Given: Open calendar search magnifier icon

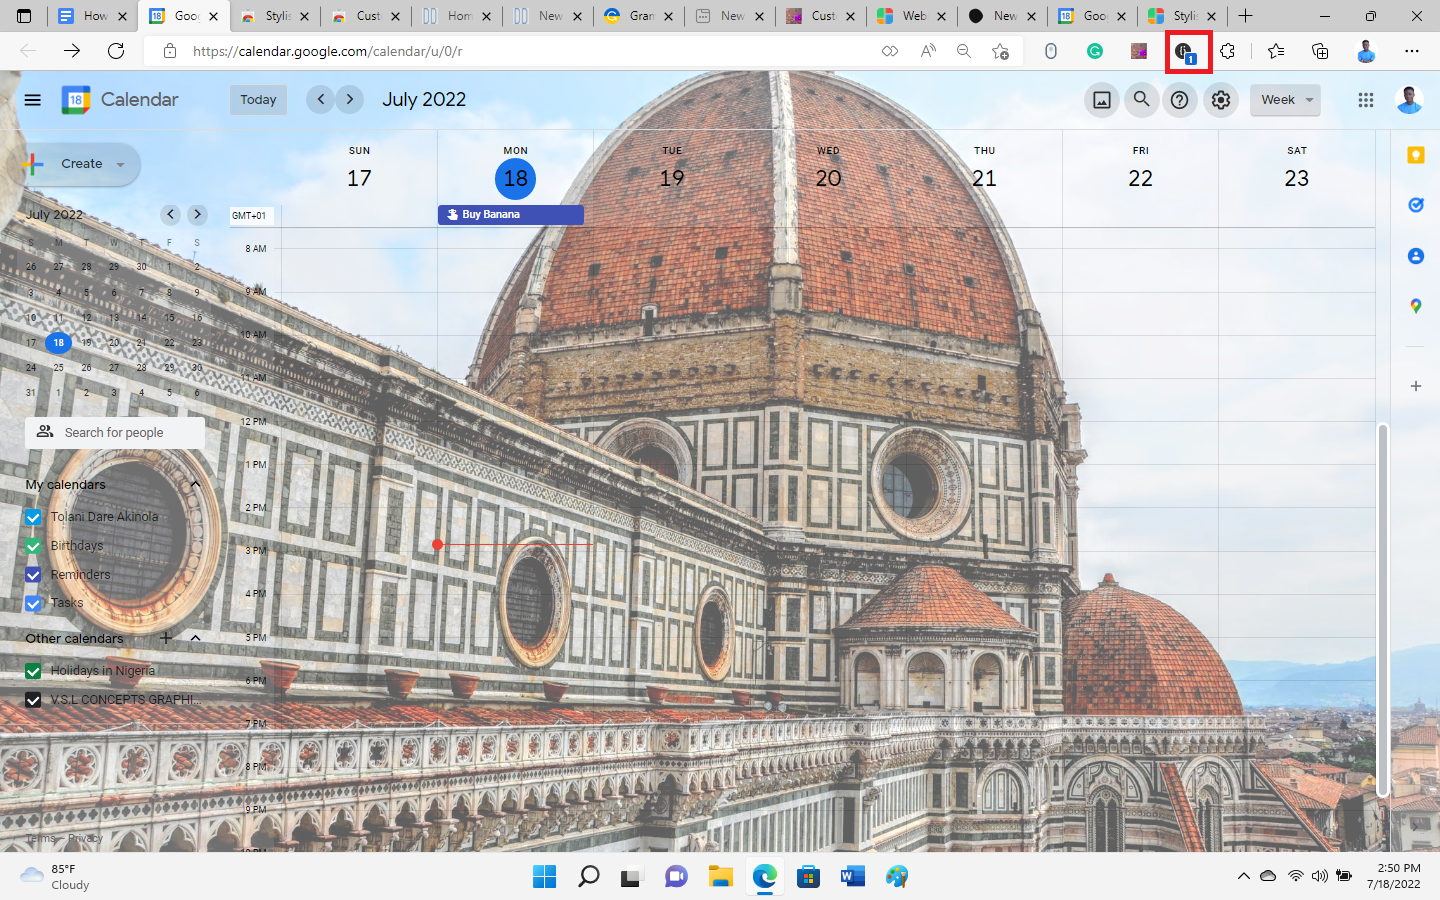Looking at the screenshot, I should (1141, 100).
